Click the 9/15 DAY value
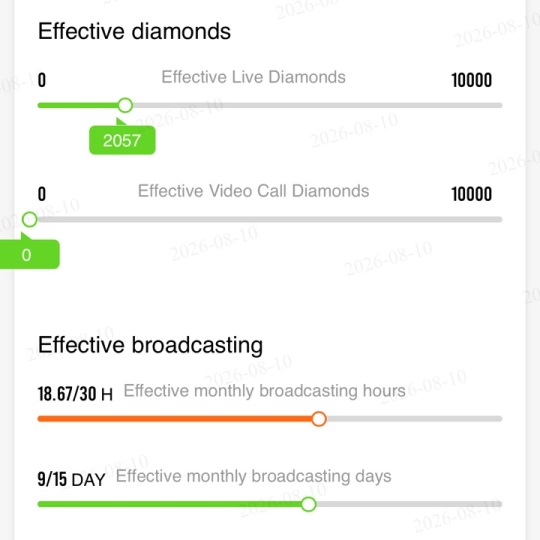Screen dimensions: 540x540 tap(71, 479)
